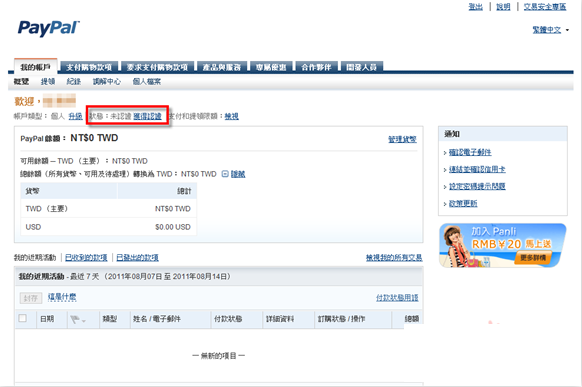
Task: Click the Panli RMB¥20 promo banner image
Action: pyautogui.click(x=503, y=245)
